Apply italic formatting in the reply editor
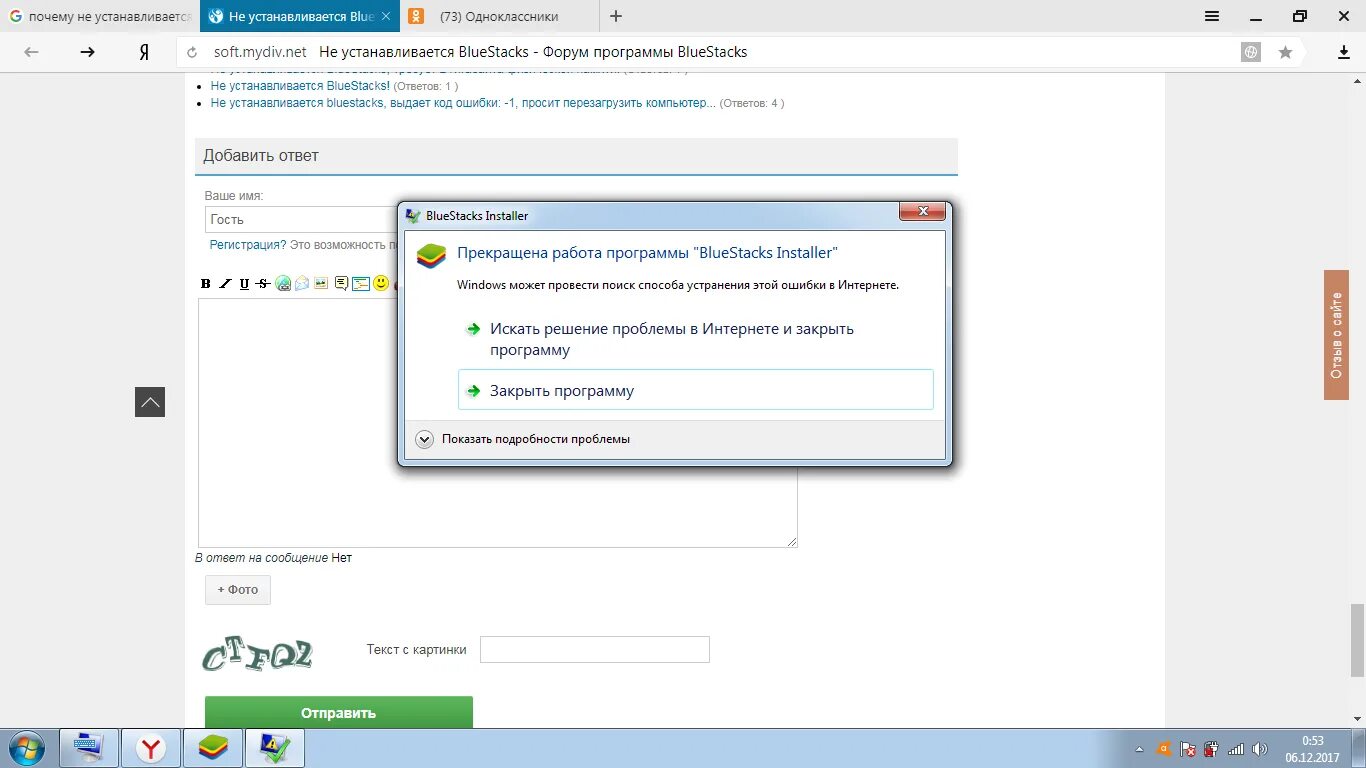 [226, 284]
